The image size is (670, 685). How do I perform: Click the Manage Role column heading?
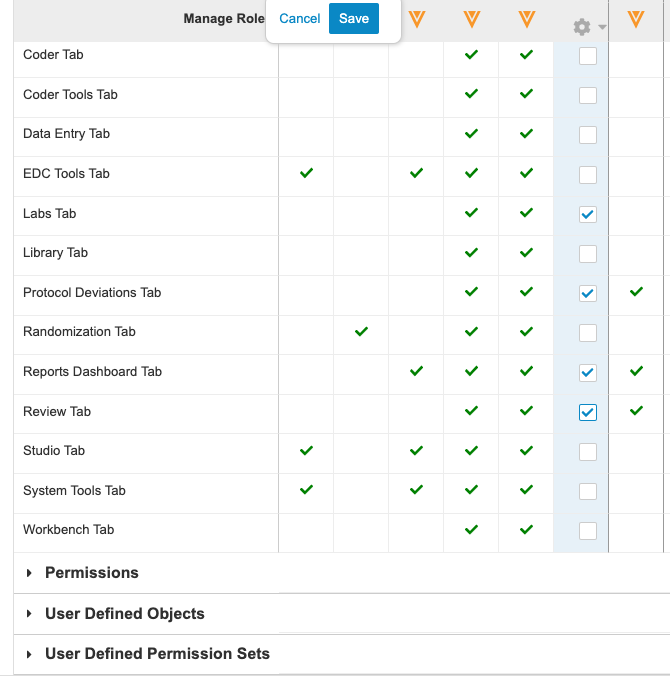click(x=224, y=19)
